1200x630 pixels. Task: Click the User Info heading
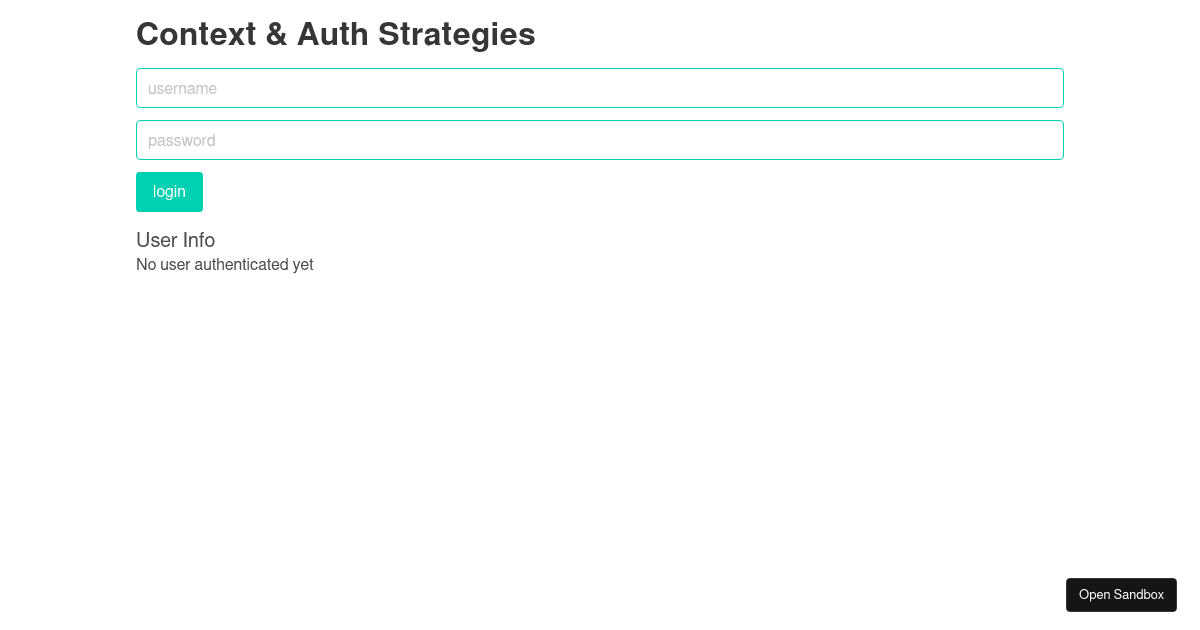(x=175, y=240)
